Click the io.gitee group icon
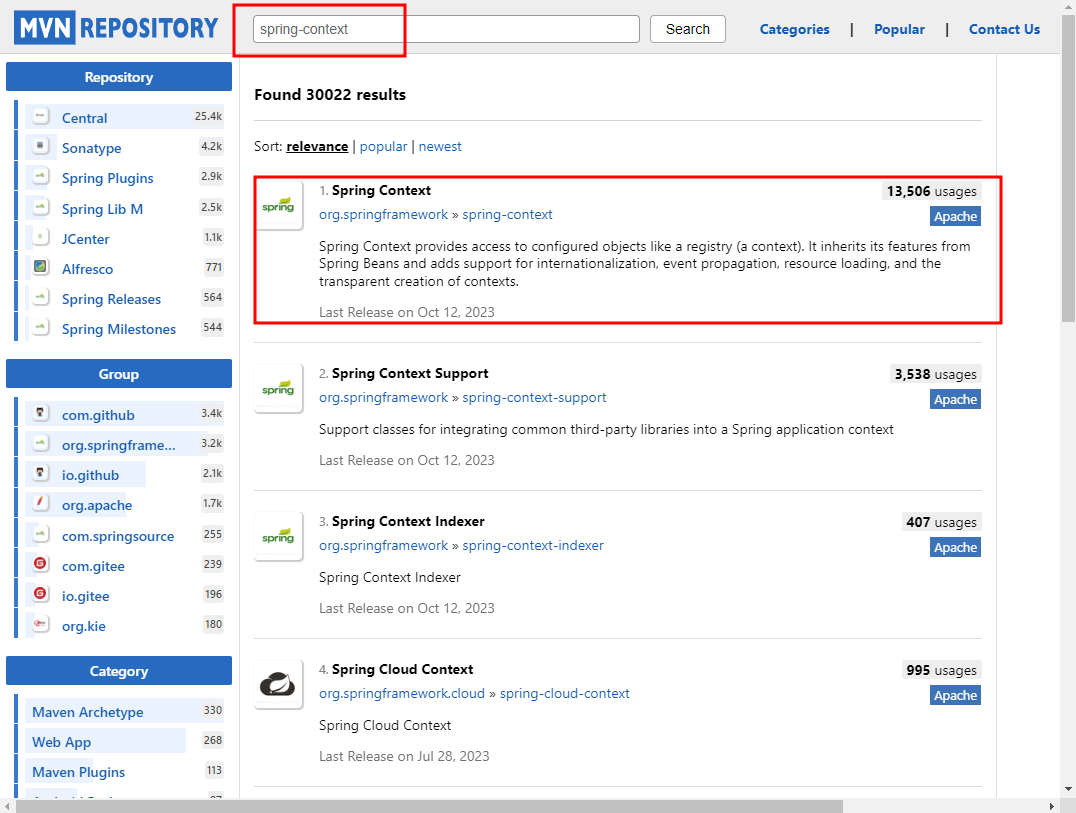This screenshot has width=1076, height=813. [40, 594]
